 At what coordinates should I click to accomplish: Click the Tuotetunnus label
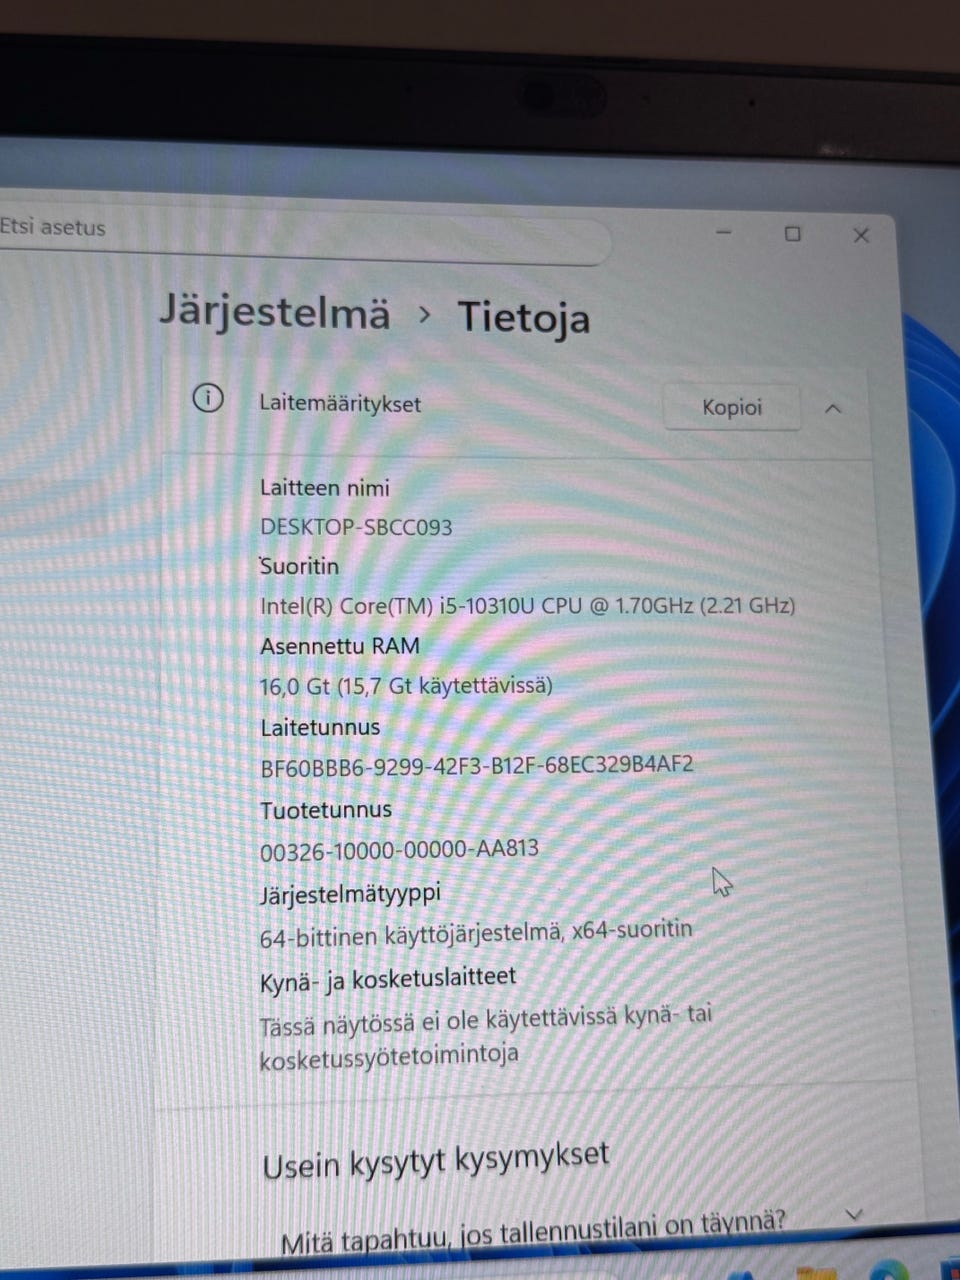tap(326, 810)
